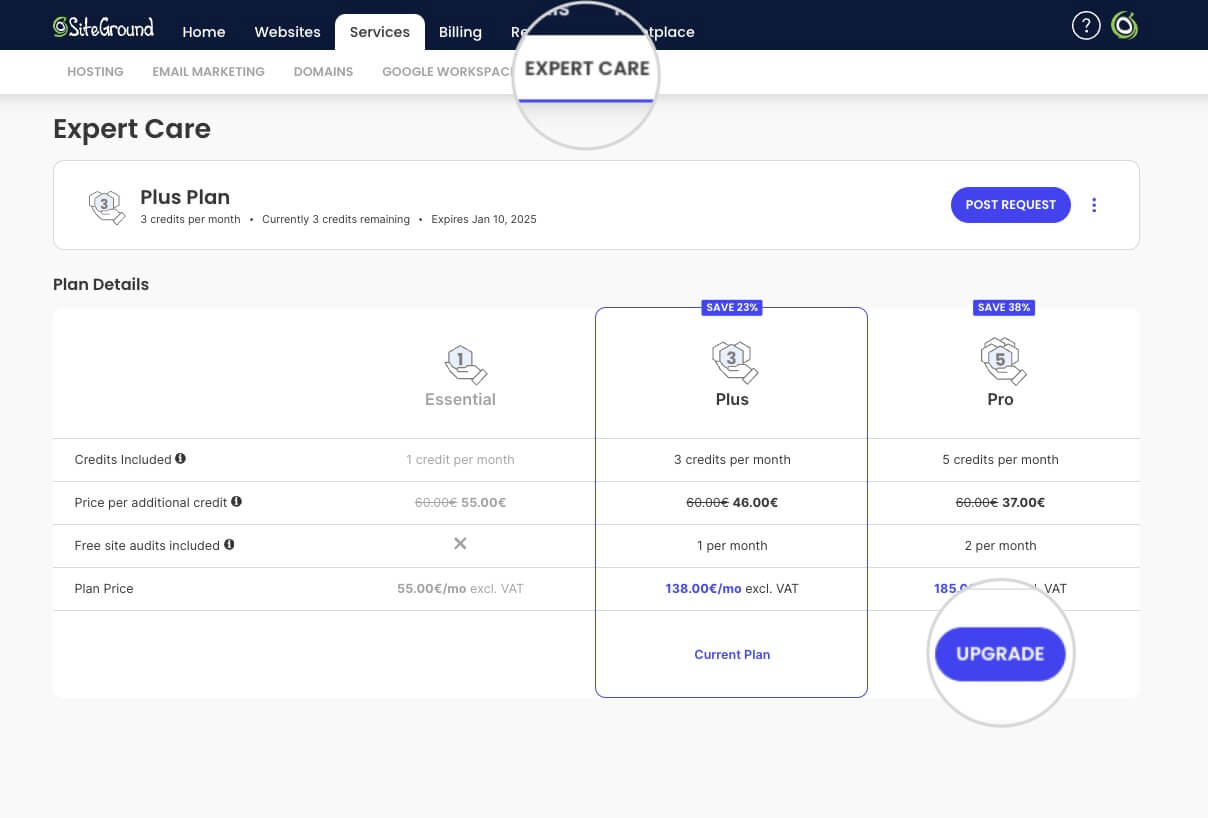Click the 55.00€/mo plan price
The image size is (1208, 818).
click(x=432, y=589)
